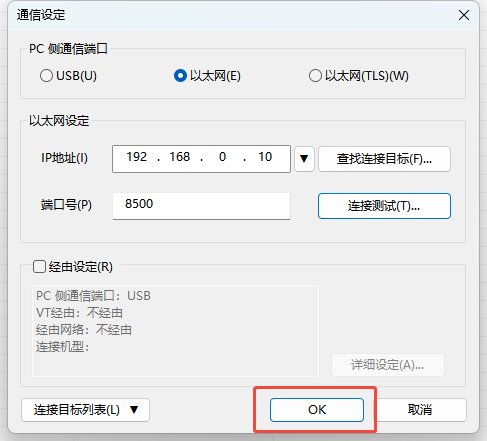The image size is (487, 441).
Task: Click the last IP octet showing 10
Action: tap(265, 157)
